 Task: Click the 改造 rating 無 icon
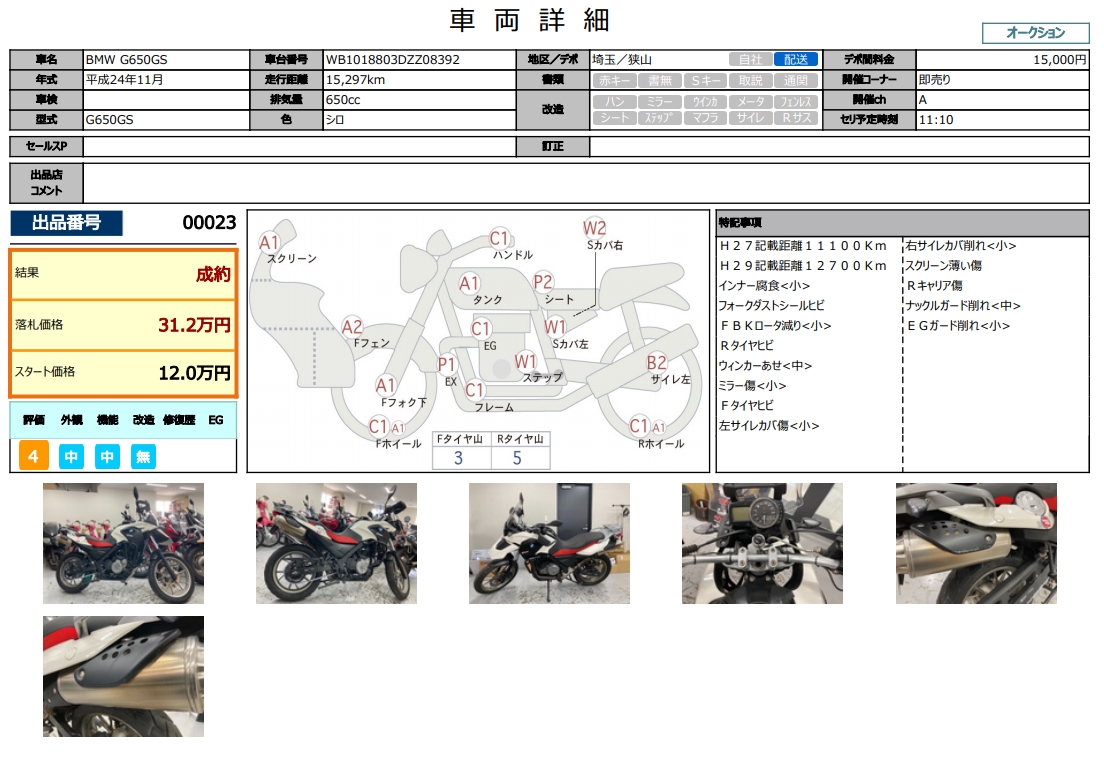tap(143, 457)
